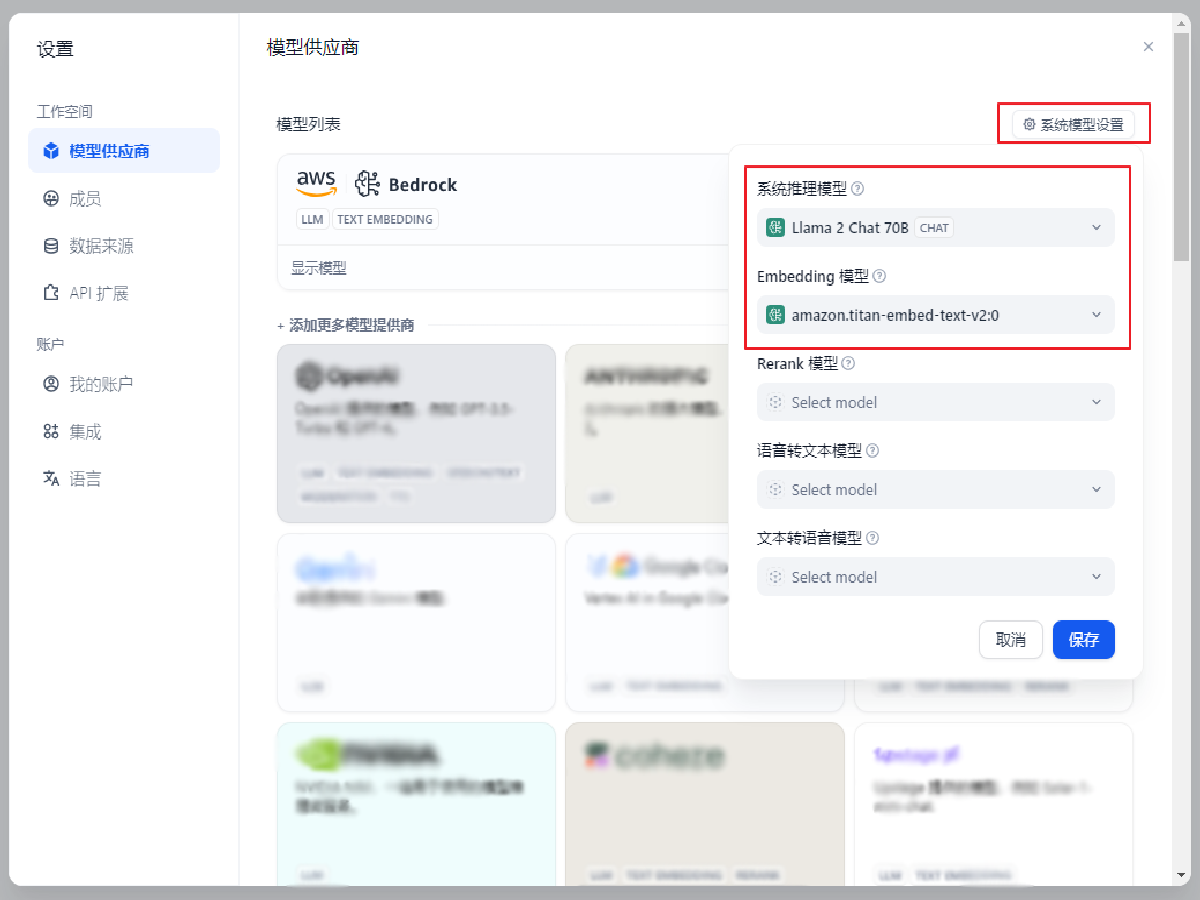Open the Llama 2 Chat 70B dropdown

click(935, 228)
